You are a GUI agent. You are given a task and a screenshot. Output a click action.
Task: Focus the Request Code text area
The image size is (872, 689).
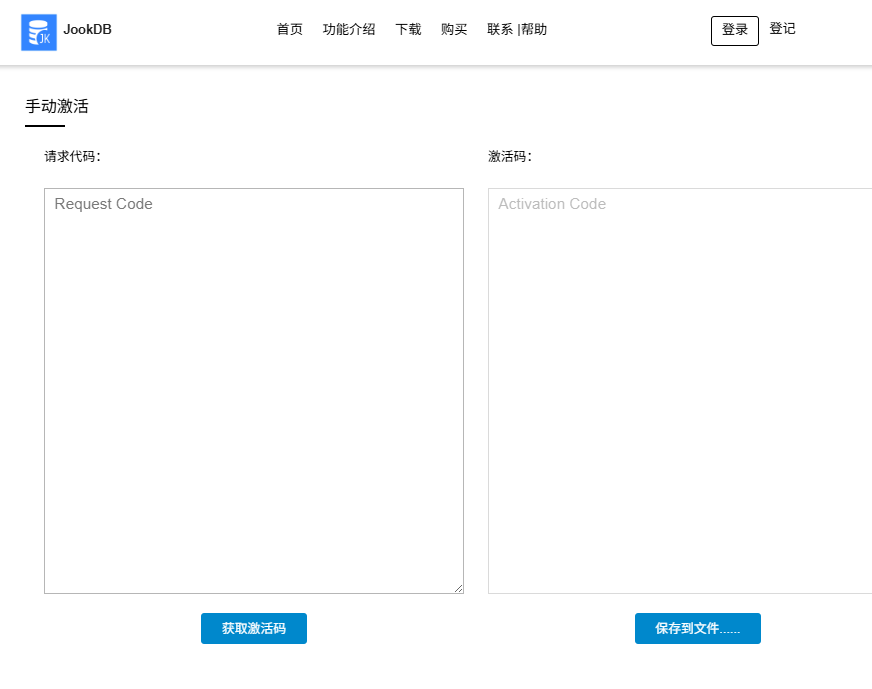[254, 390]
